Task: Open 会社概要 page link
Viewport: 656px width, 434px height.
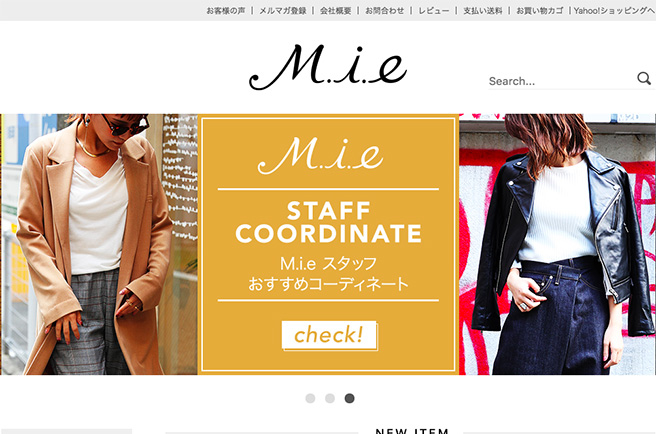Action: click(x=336, y=10)
